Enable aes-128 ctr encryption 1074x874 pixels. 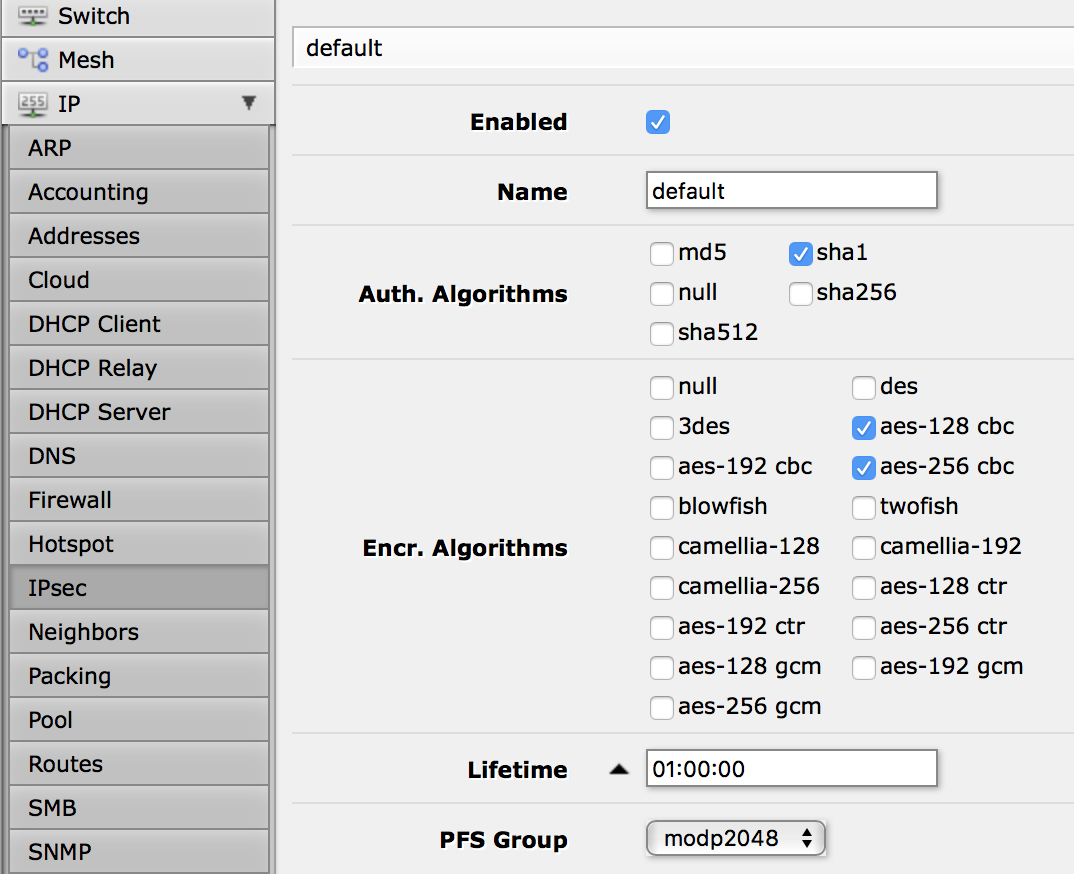point(864,587)
